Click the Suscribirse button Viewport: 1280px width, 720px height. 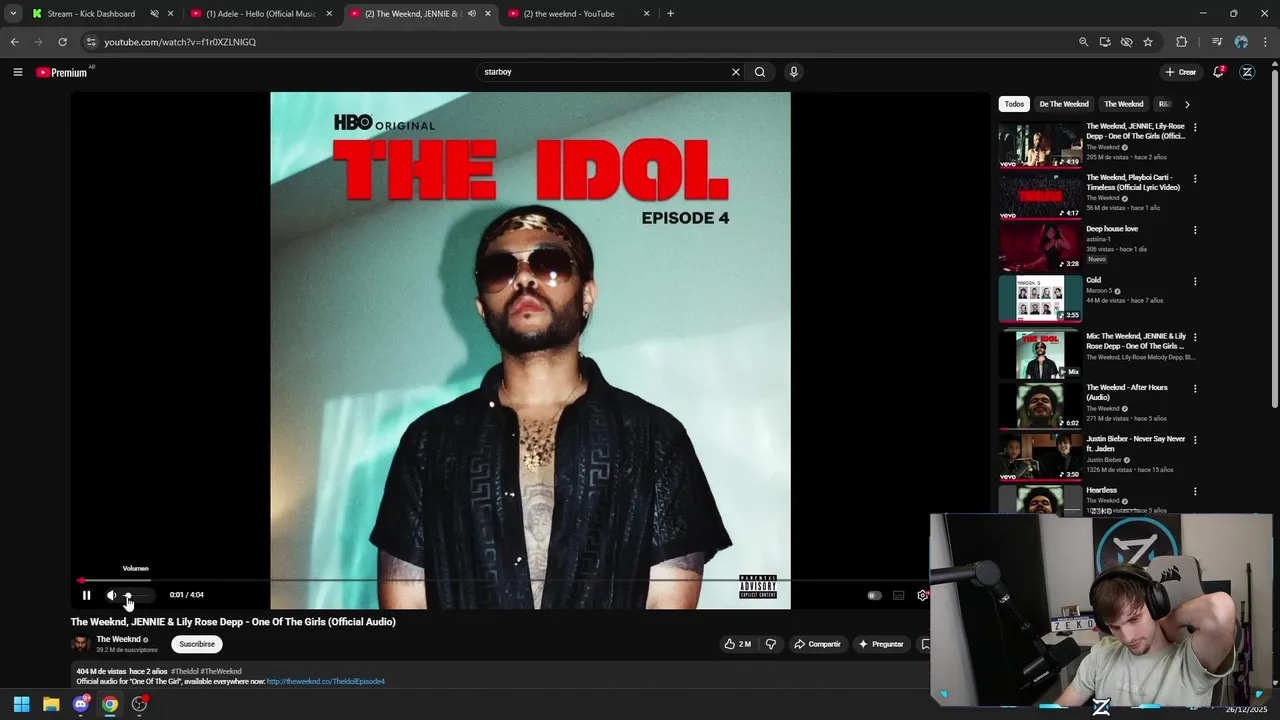(197, 644)
